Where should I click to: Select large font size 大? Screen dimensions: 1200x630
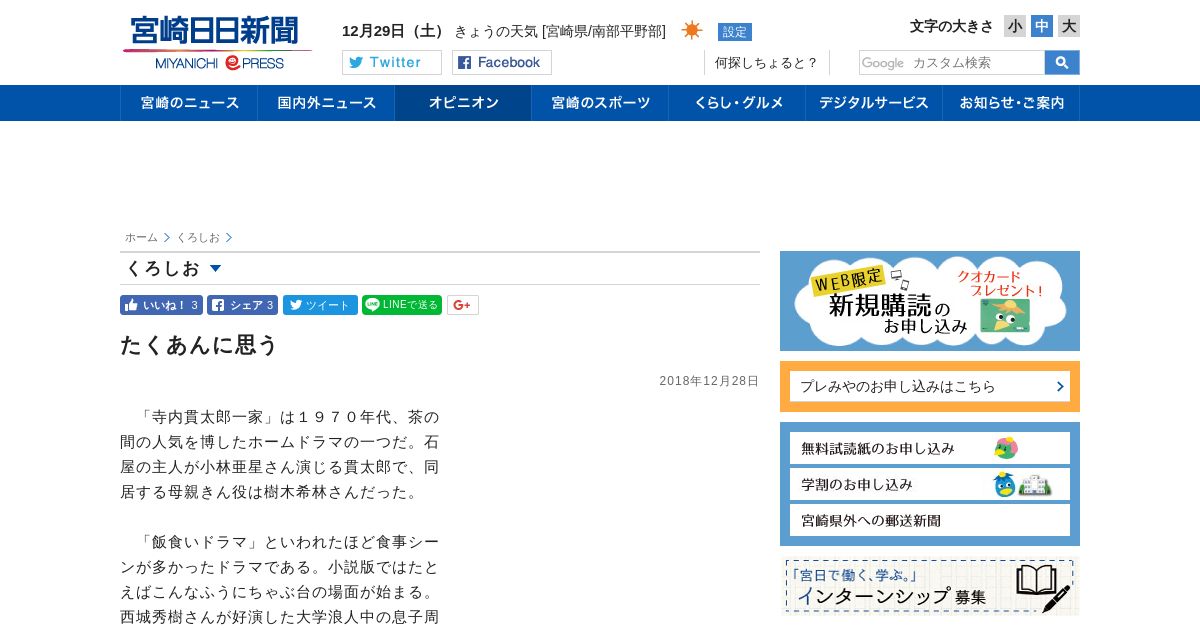[x=1069, y=26]
